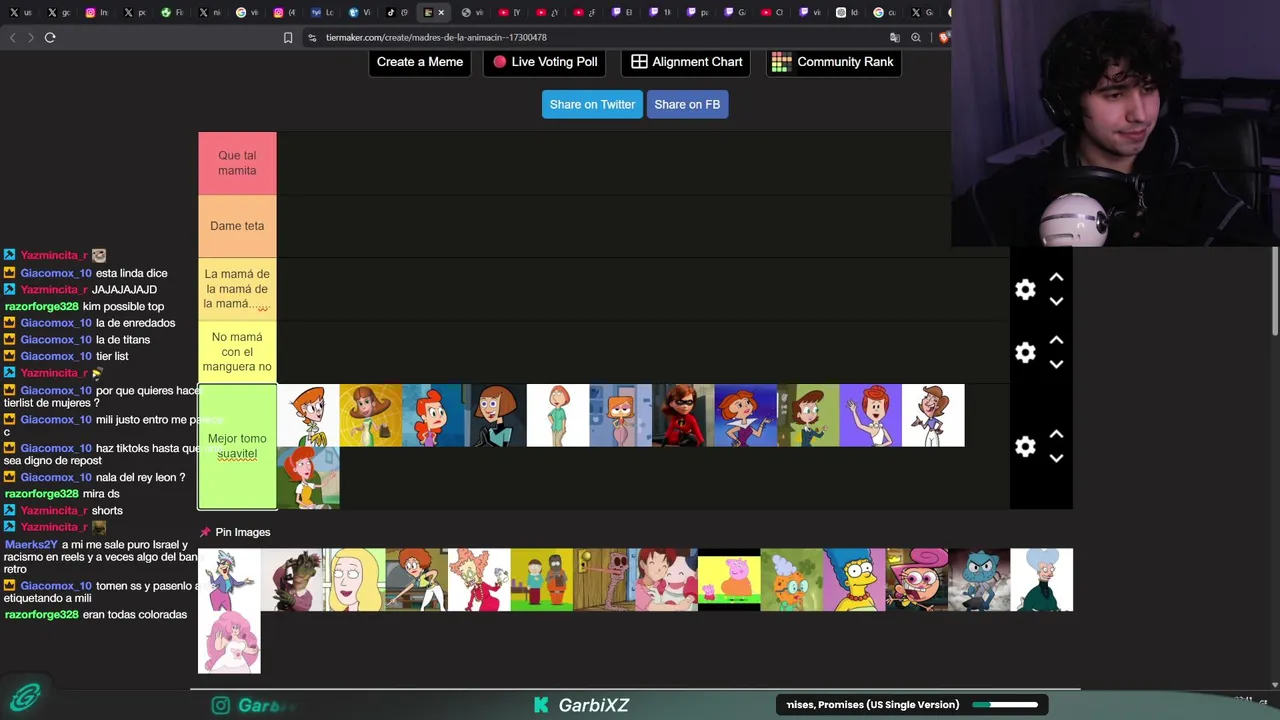Select the pink worm character thumbnail
The image size is (1280, 720).
coord(604,579)
